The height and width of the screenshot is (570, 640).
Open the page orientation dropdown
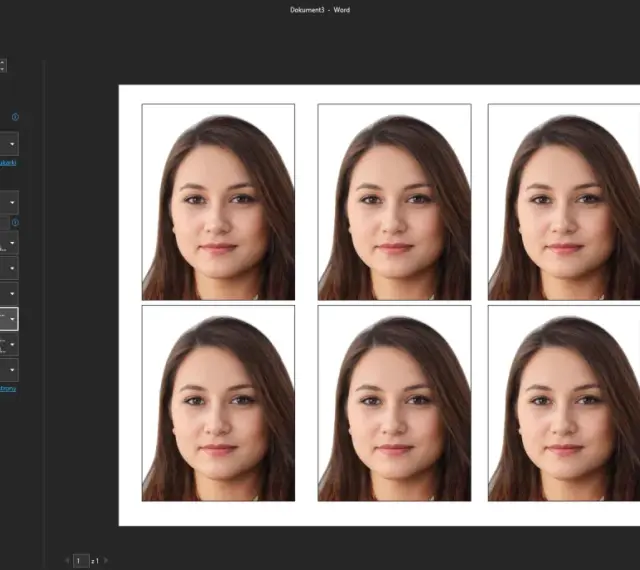(x=9, y=294)
